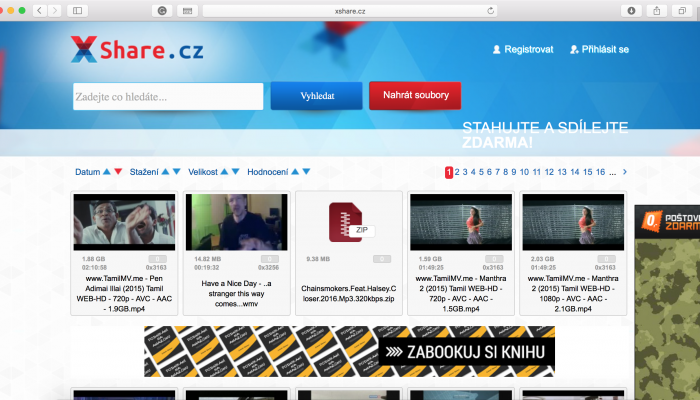
Task: Sort by Datum descending (red down arrow)
Action: pyautogui.click(x=118, y=172)
